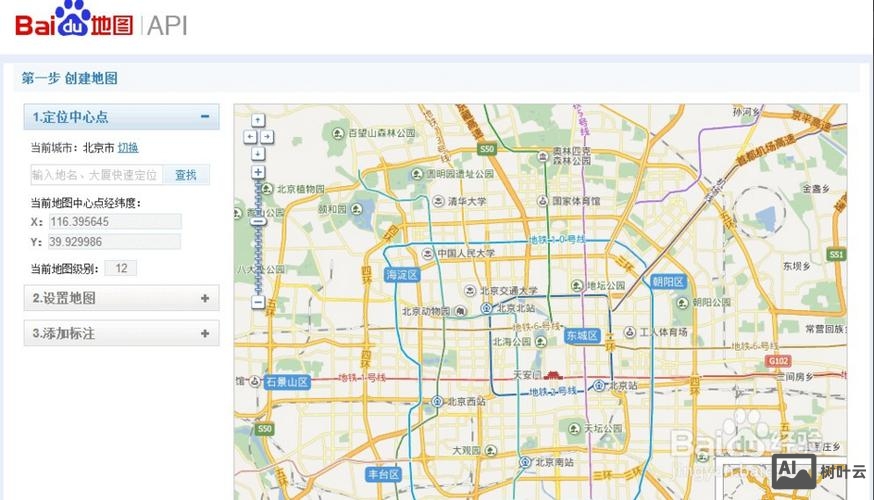This screenshot has height=500, width=874.
Task: Click the 海淀区 district label
Action: tap(402, 274)
